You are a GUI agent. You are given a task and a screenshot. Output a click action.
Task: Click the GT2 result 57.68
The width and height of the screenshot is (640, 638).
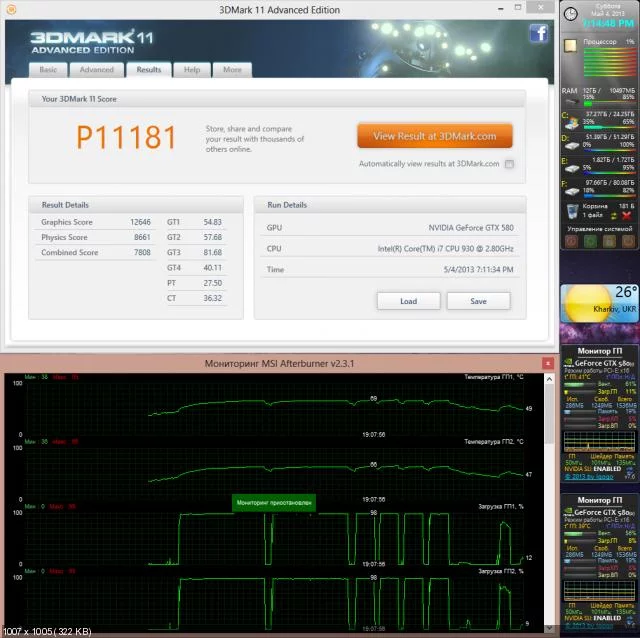click(x=213, y=237)
